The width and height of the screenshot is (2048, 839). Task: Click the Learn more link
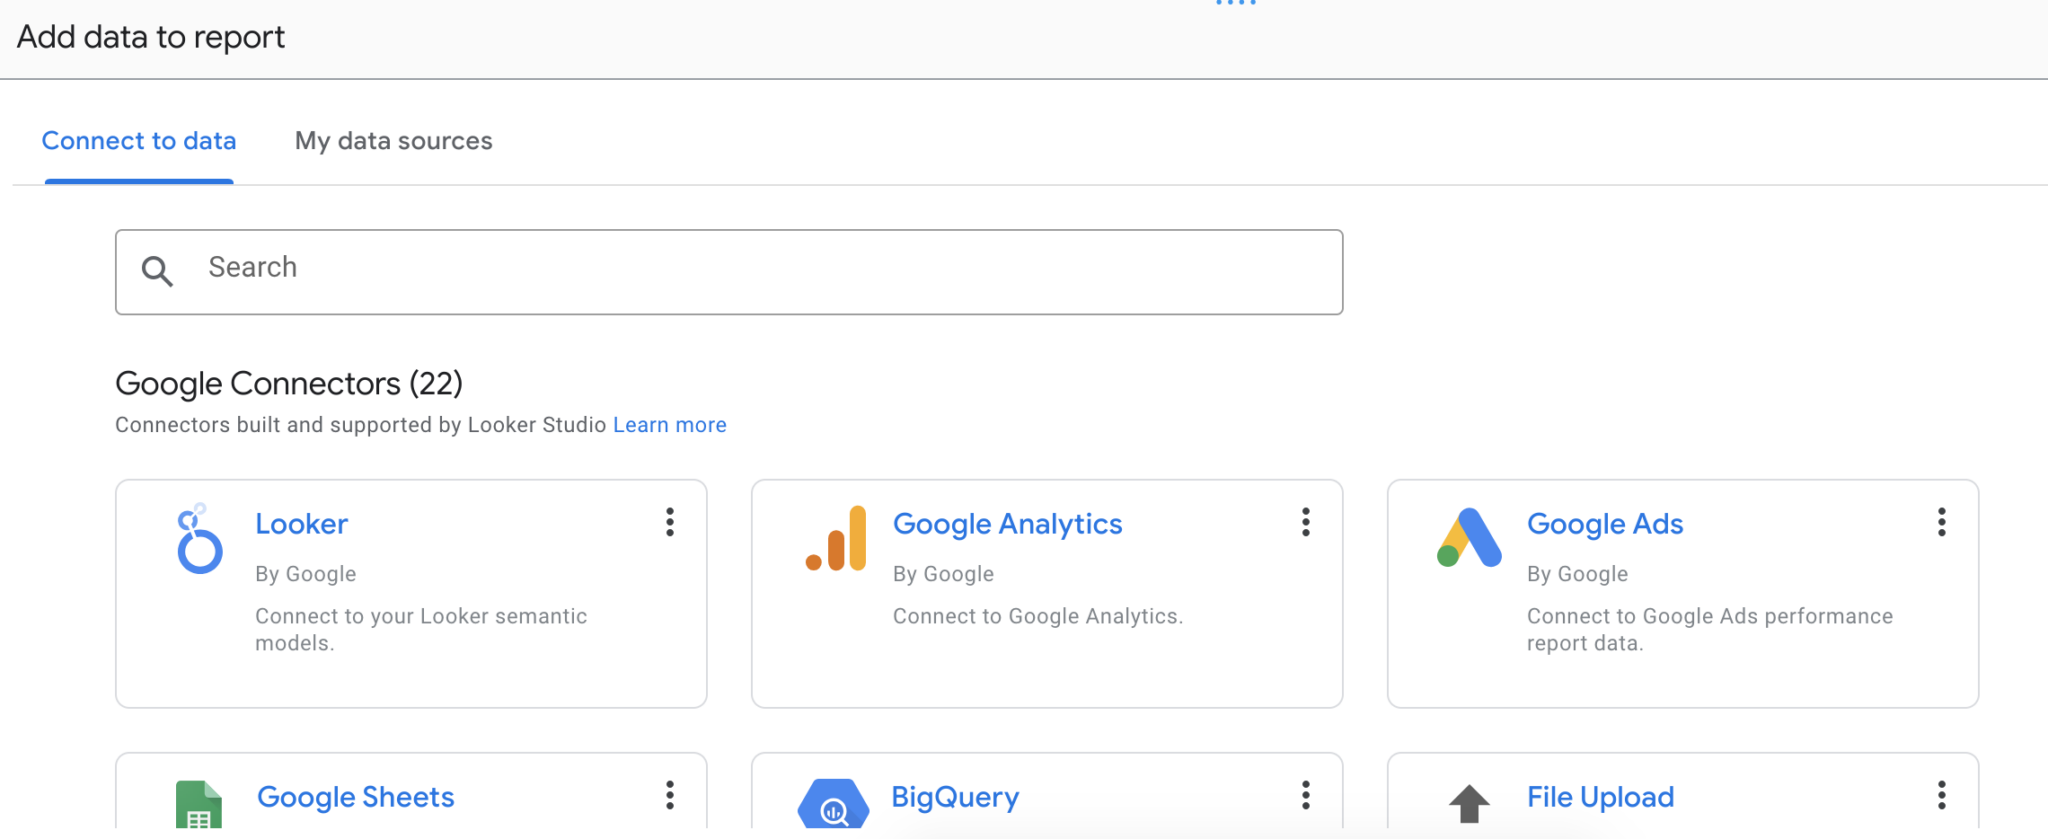(x=669, y=424)
